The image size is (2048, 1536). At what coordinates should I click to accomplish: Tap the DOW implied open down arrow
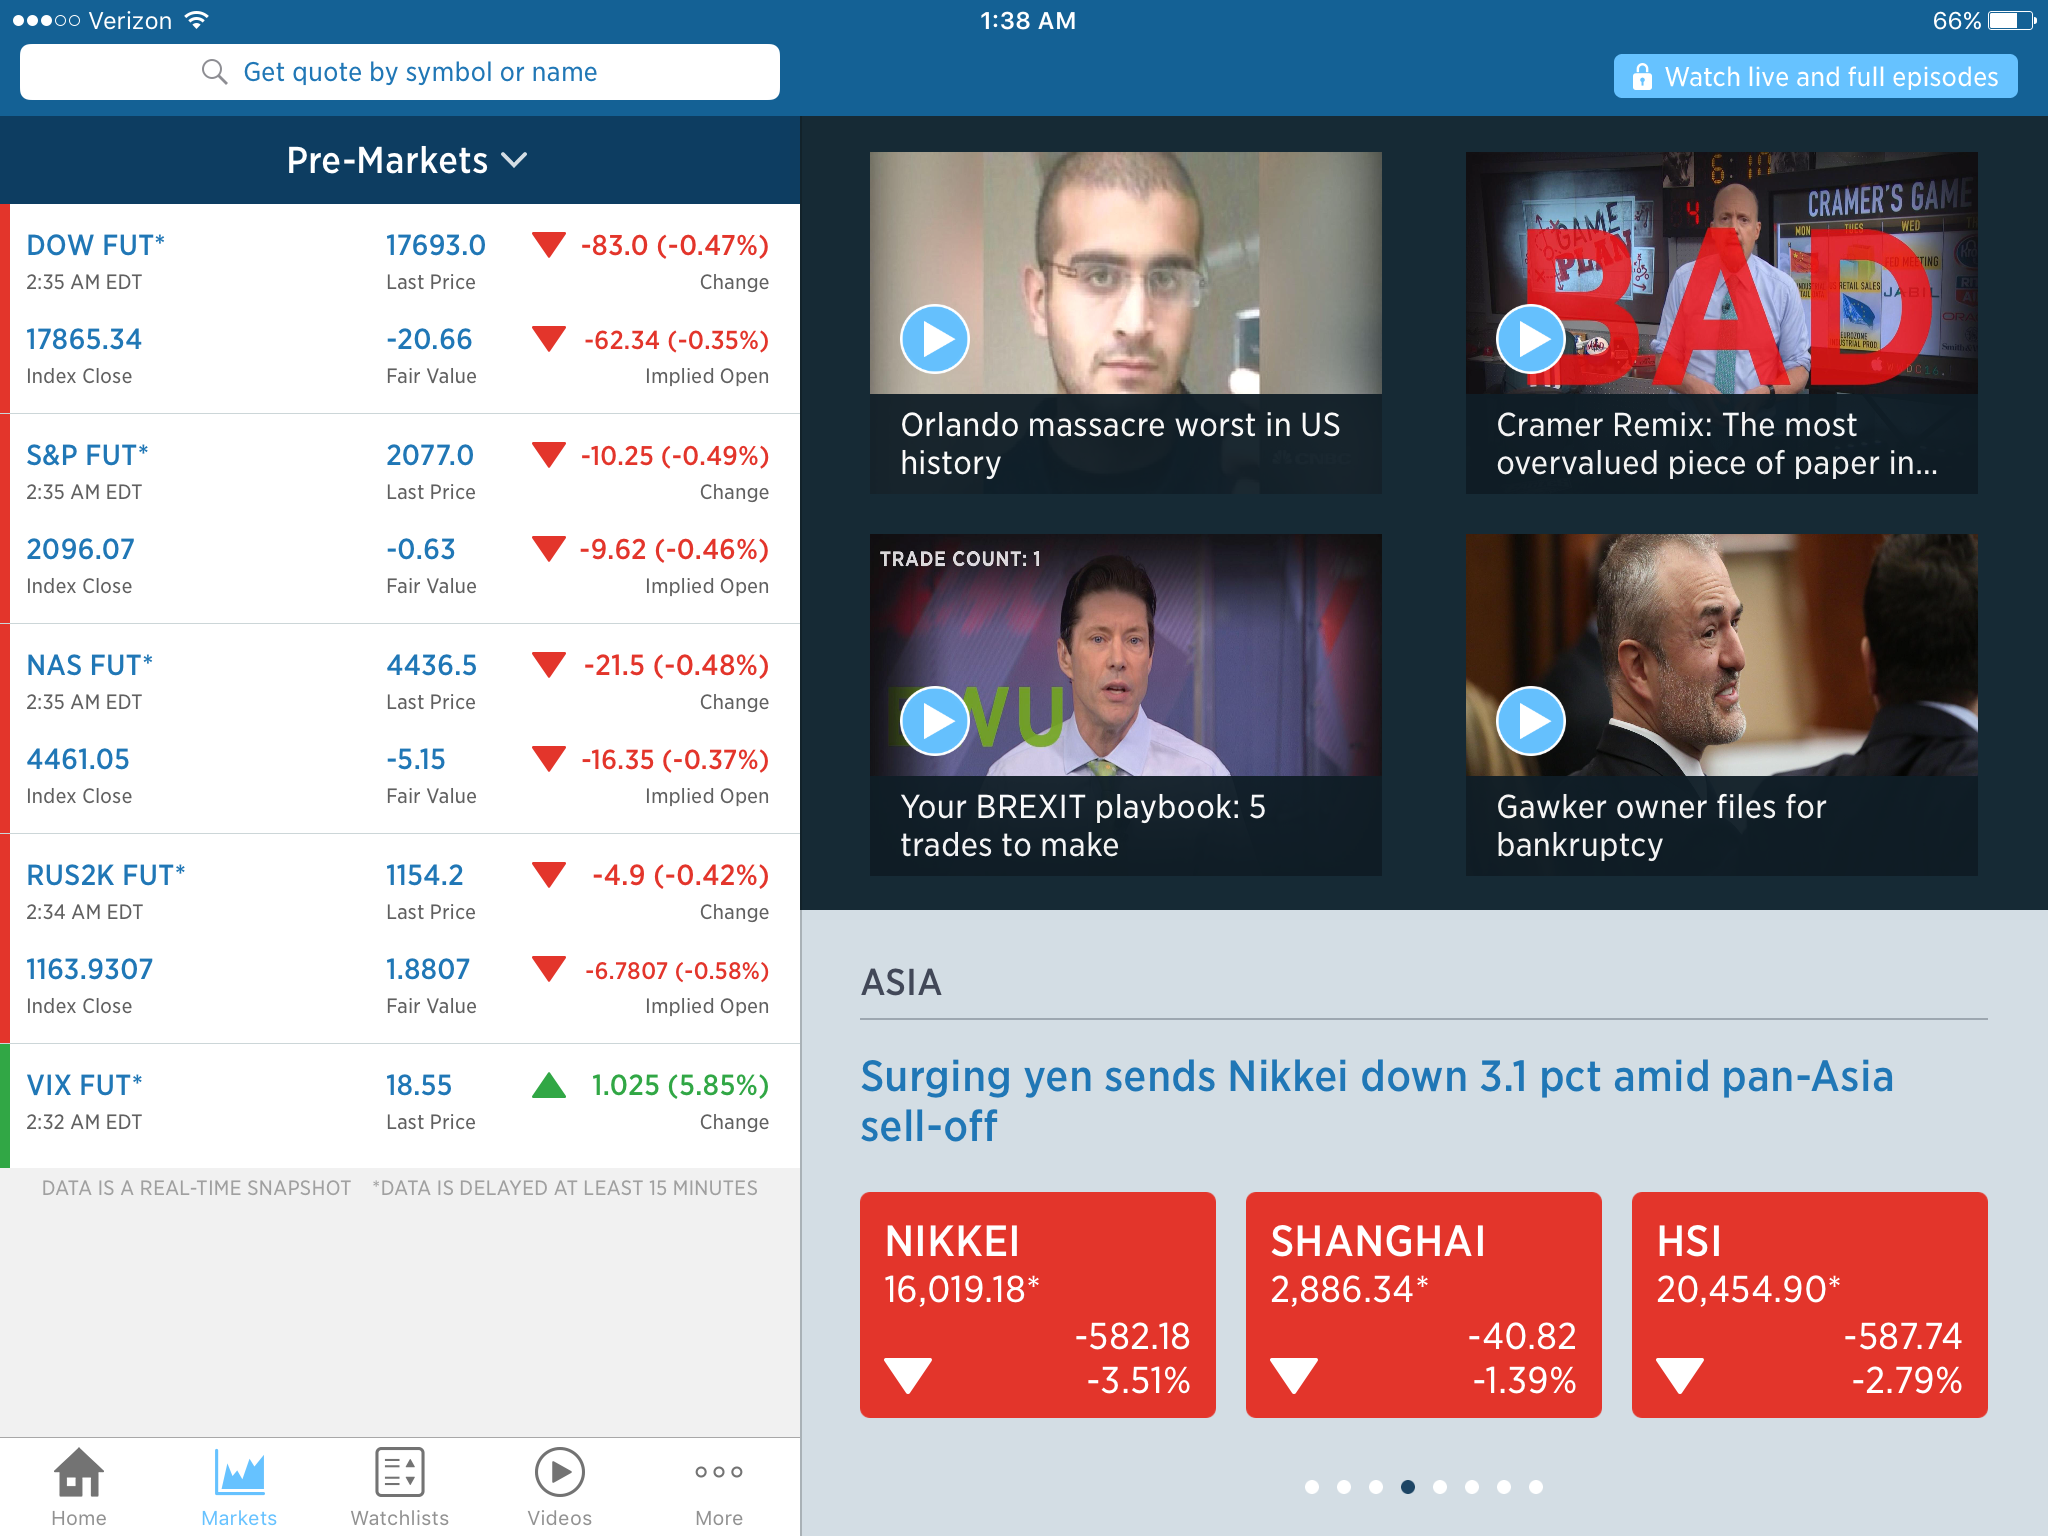pos(549,339)
